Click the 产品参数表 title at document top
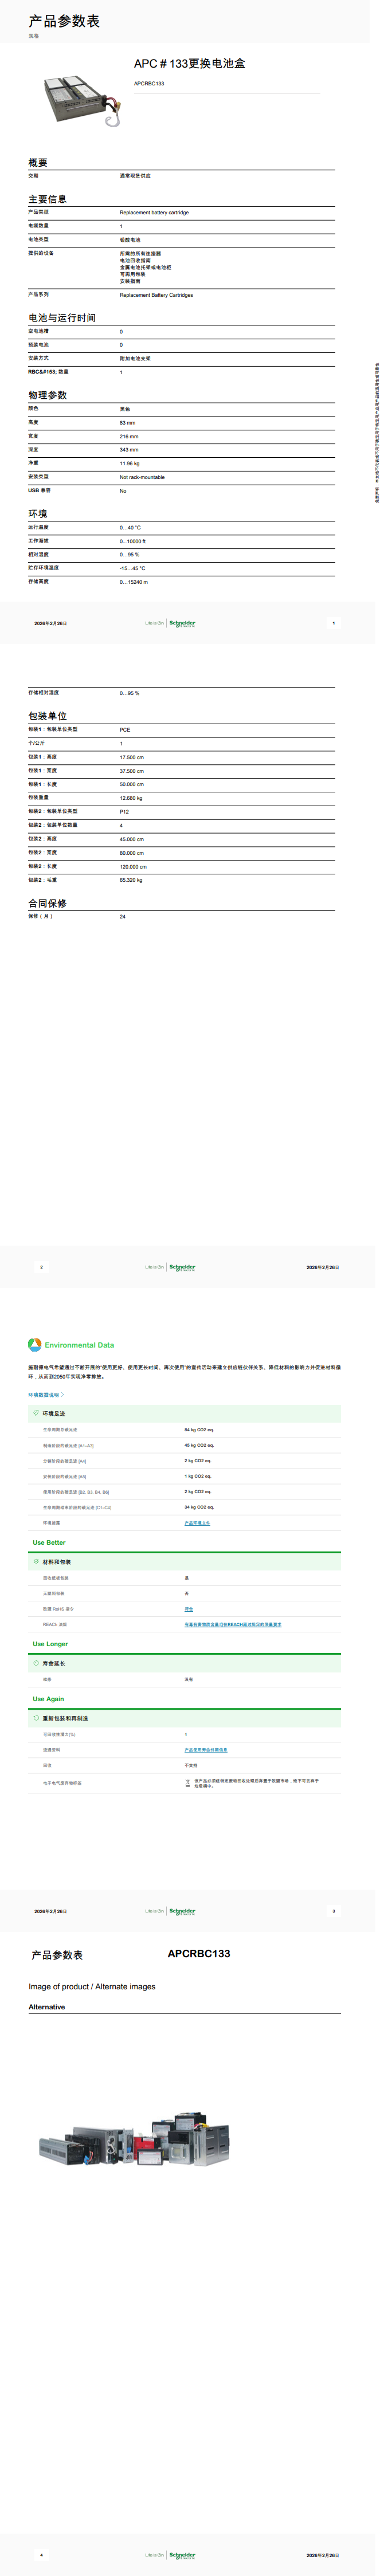Image resolution: width=384 pixels, height=2576 pixels. (x=64, y=21)
